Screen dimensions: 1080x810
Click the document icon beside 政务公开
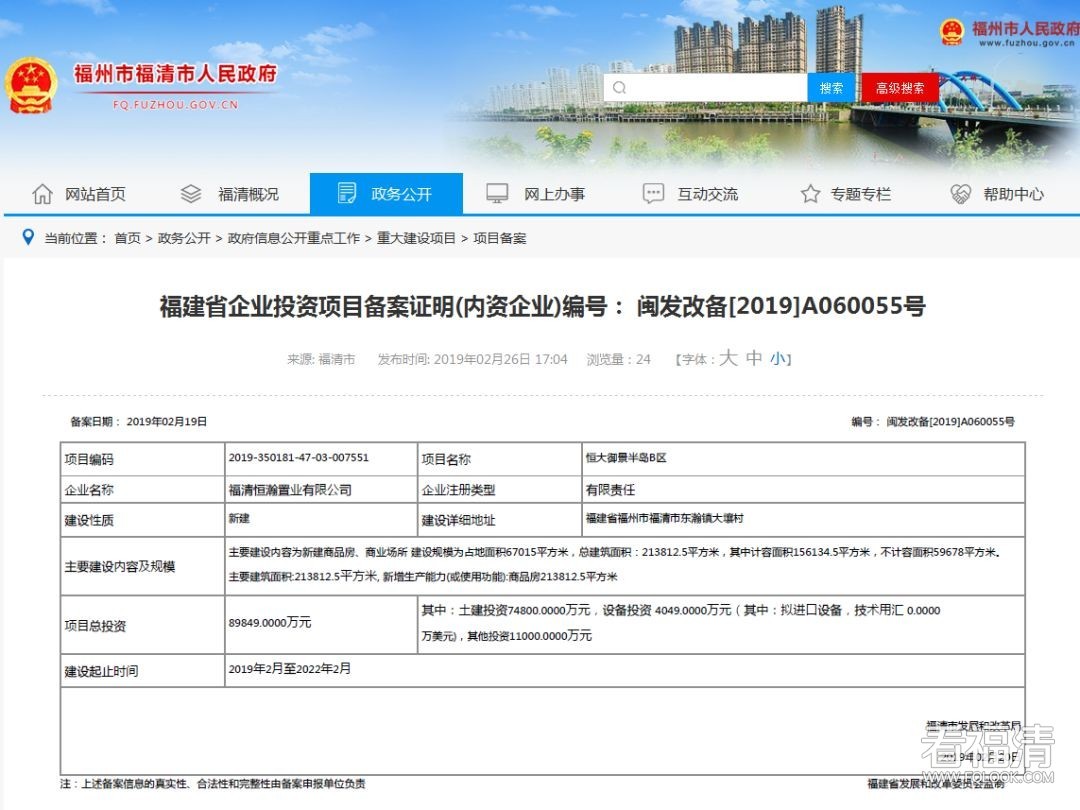click(346, 194)
